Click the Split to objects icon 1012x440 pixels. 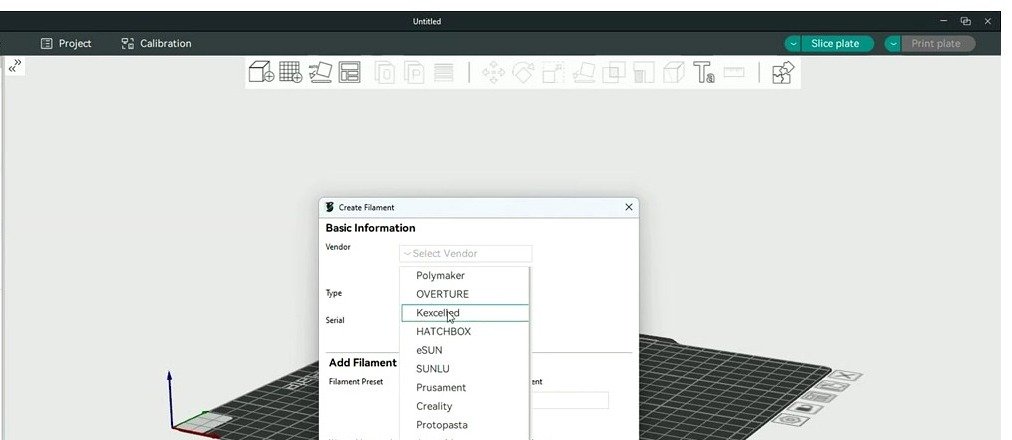pos(385,72)
